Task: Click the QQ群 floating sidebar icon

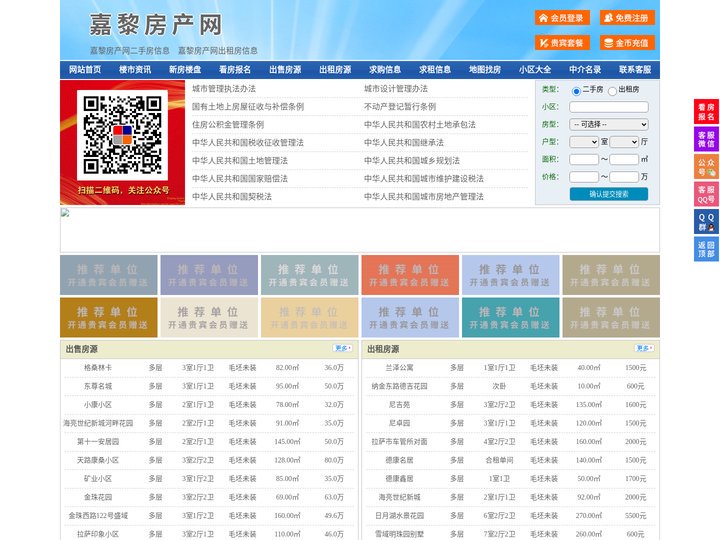Action: click(706, 222)
